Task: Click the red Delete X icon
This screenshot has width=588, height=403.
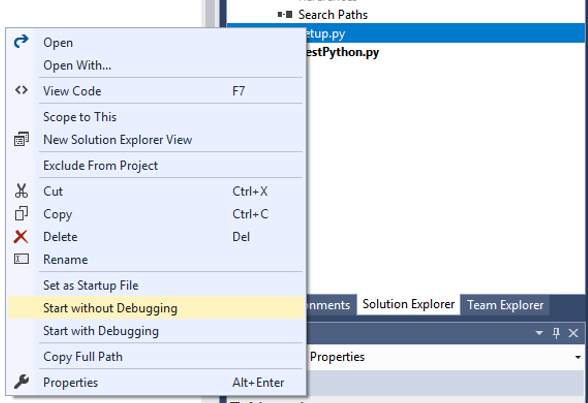Action: pyautogui.click(x=21, y=237)
